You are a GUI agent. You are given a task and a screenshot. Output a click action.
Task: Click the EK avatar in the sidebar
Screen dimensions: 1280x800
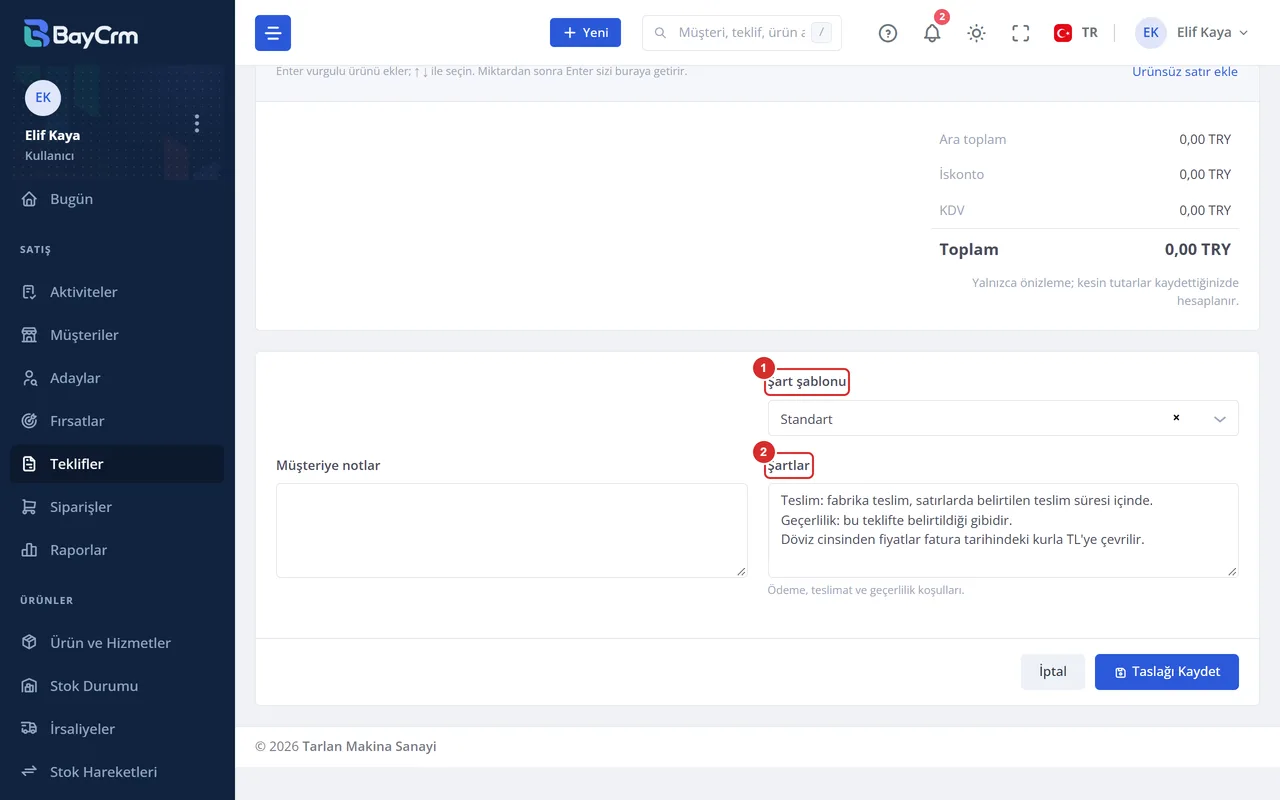(43, 98)
